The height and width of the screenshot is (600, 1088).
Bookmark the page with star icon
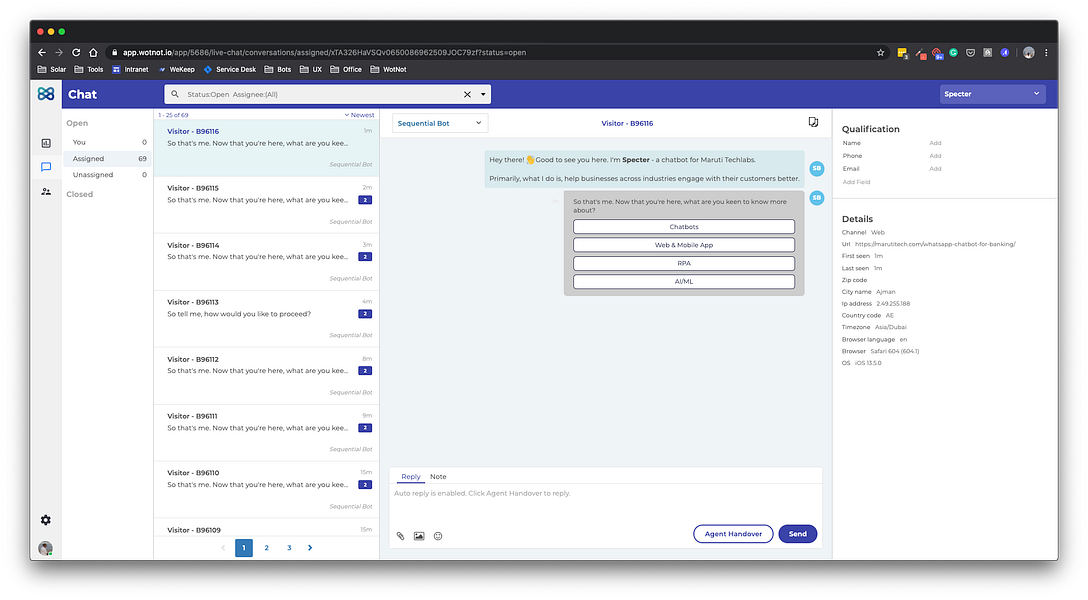pyautogui.click(x=881, y=52)
